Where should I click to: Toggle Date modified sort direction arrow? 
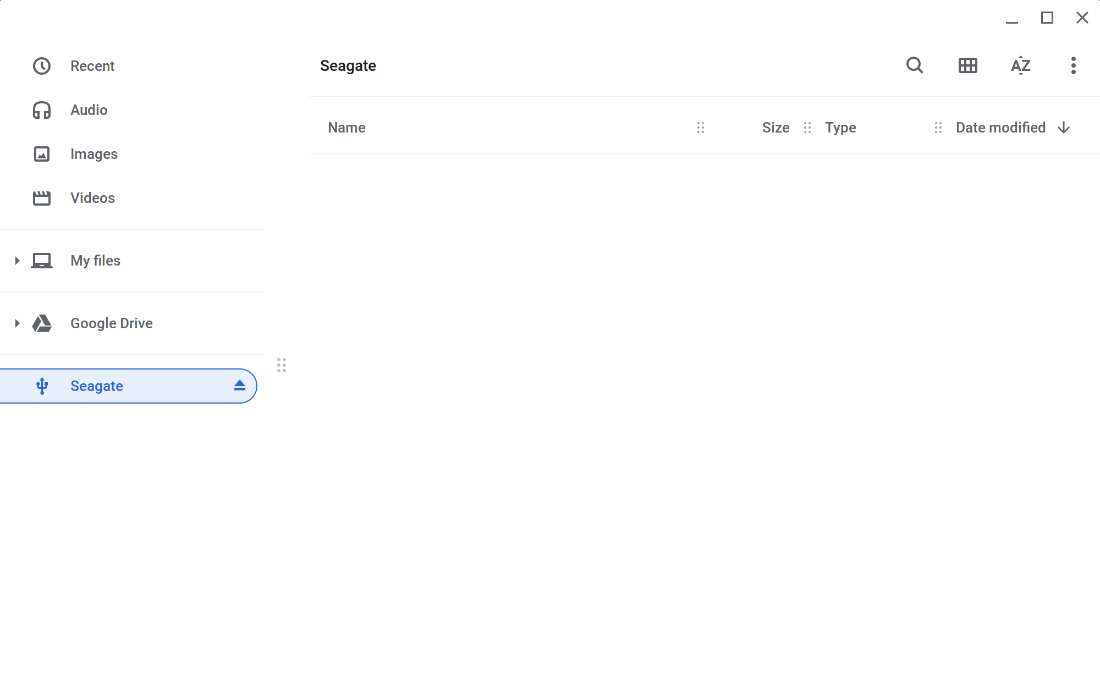tap(1064, 128)
